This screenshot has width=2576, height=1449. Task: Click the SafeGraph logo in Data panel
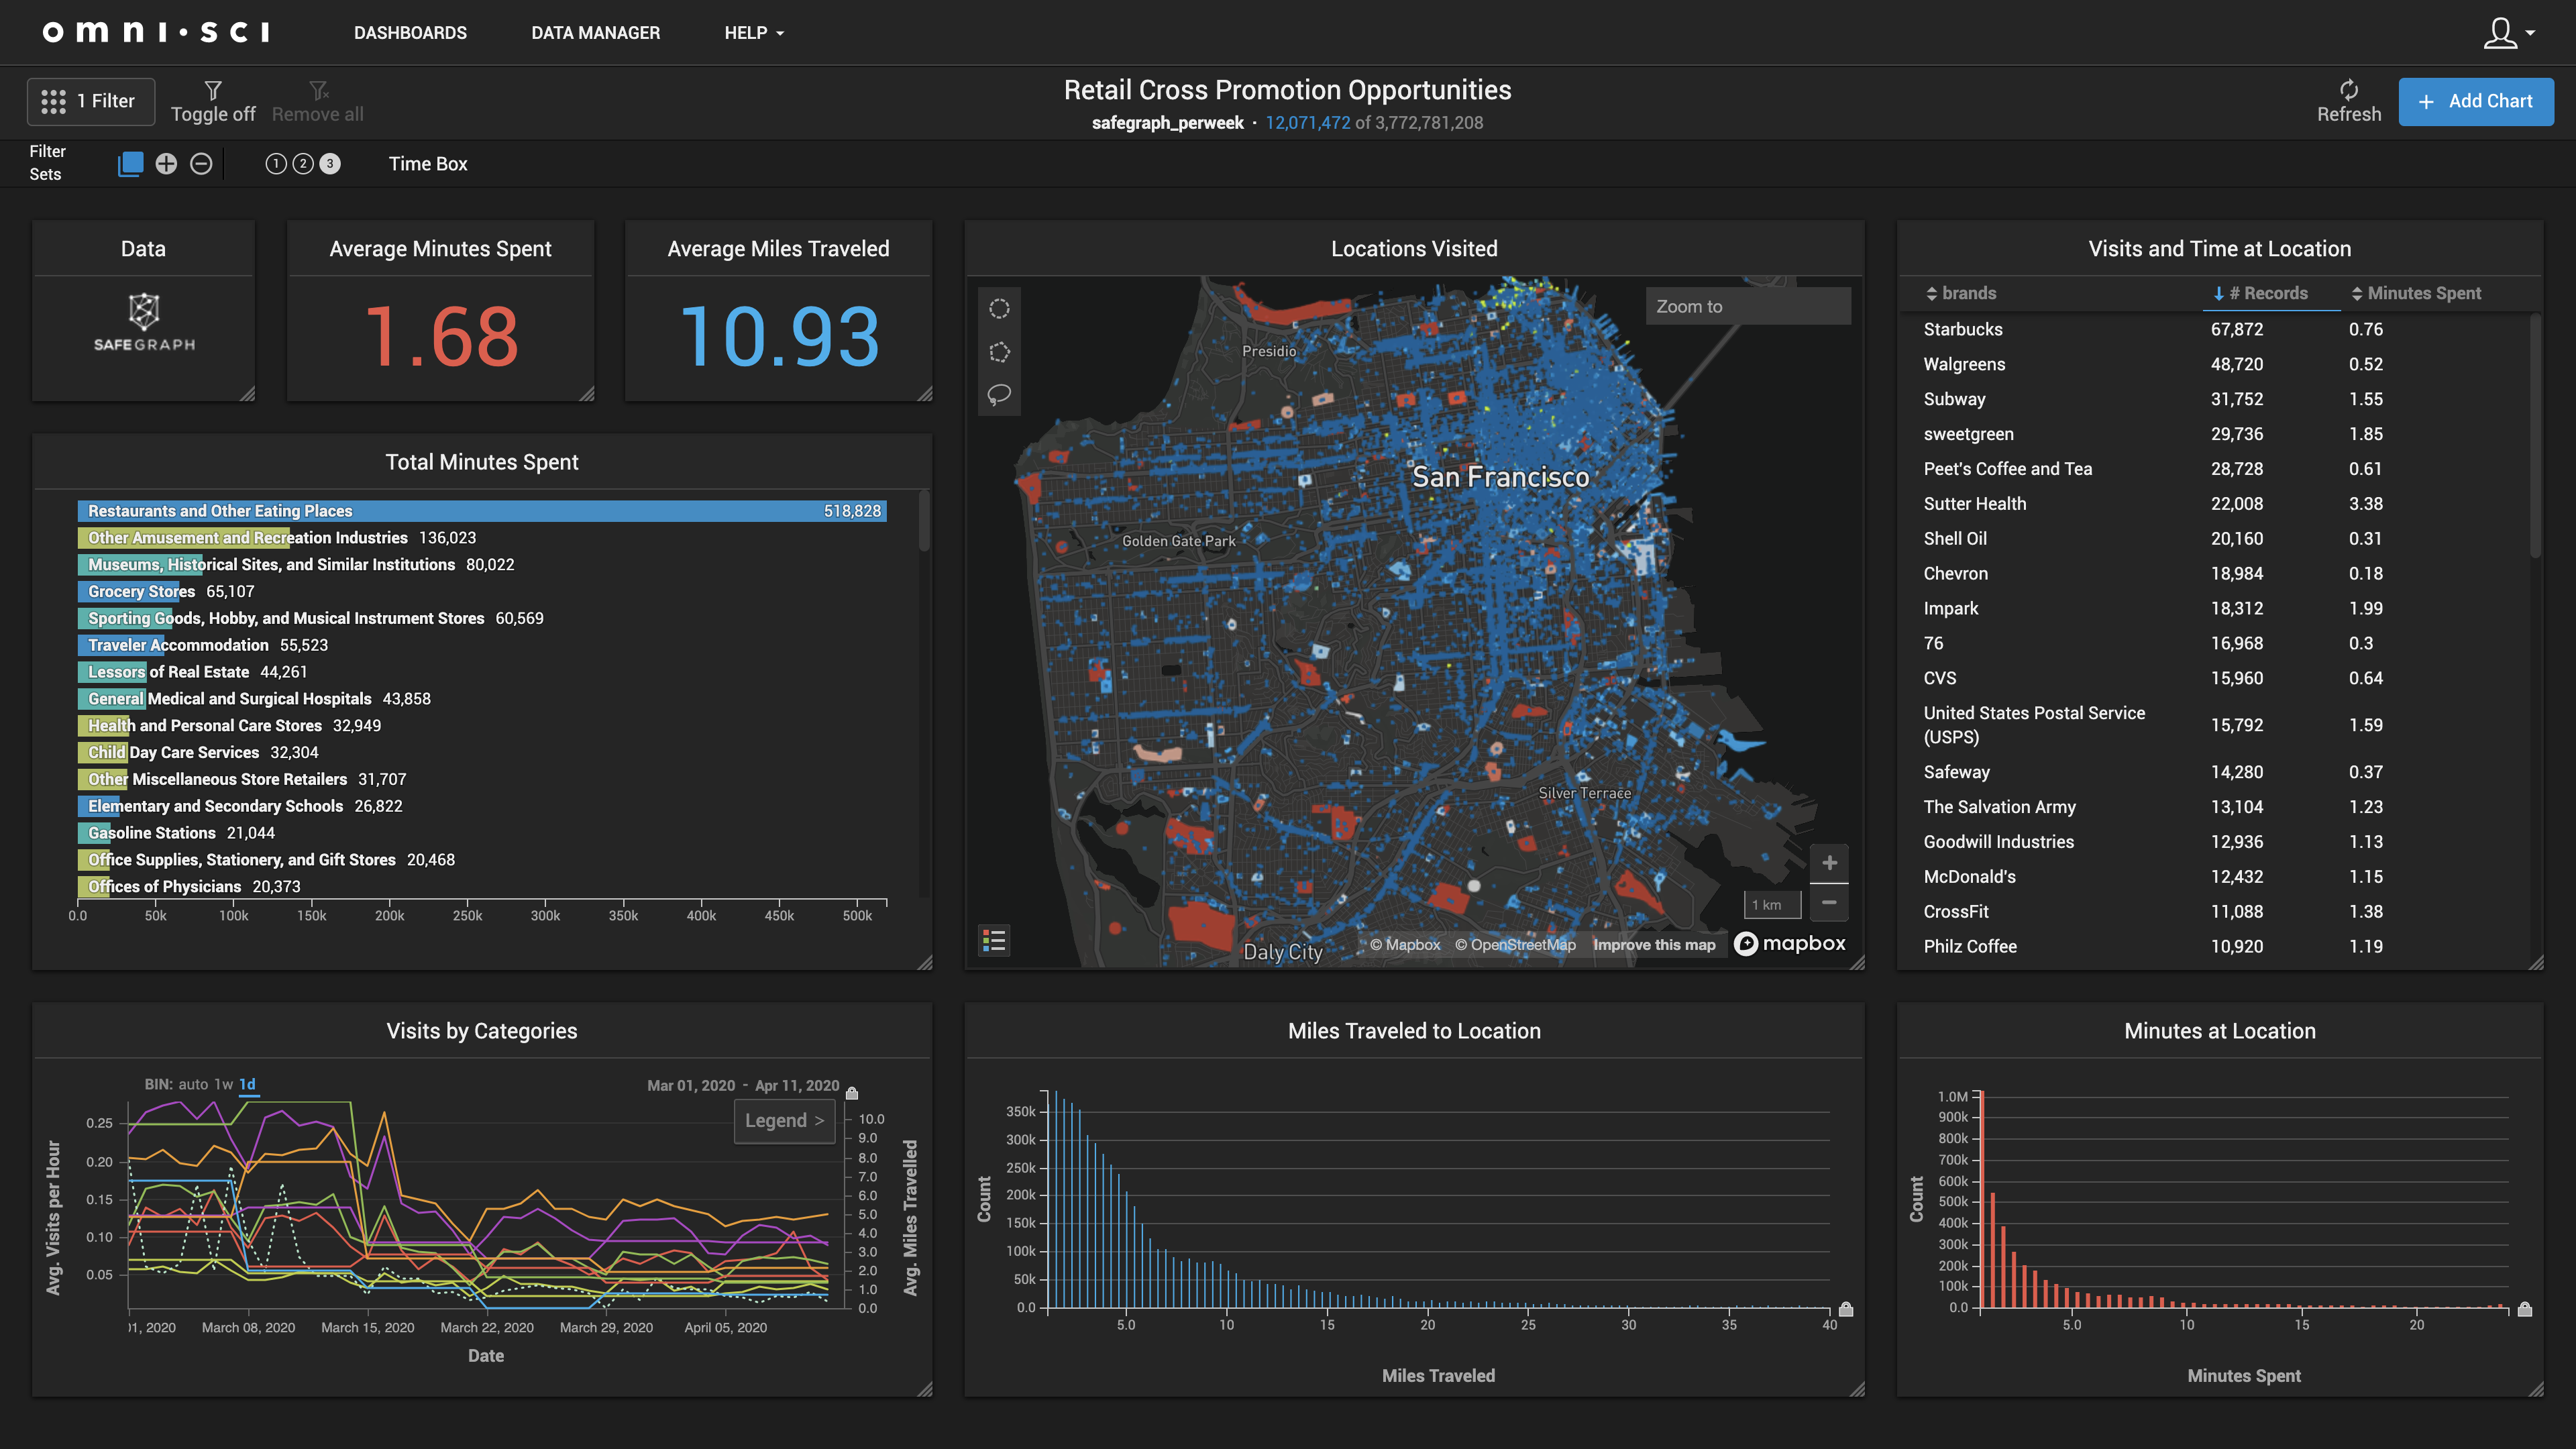[144, 322]
